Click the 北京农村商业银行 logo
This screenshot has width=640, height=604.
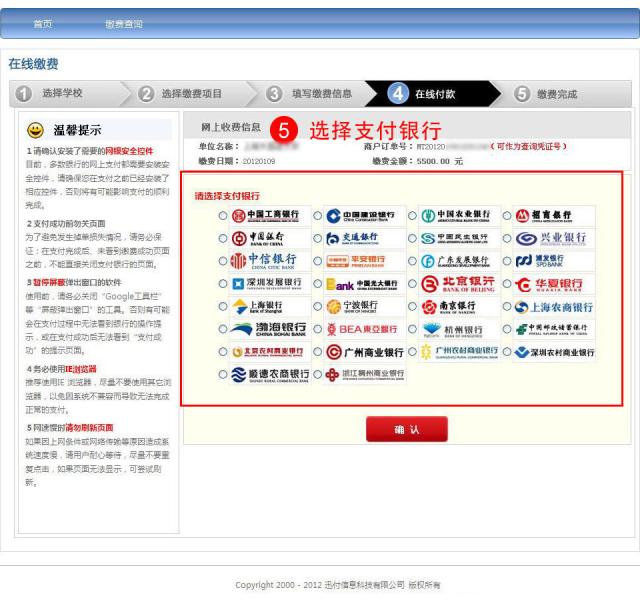(270, 351)
